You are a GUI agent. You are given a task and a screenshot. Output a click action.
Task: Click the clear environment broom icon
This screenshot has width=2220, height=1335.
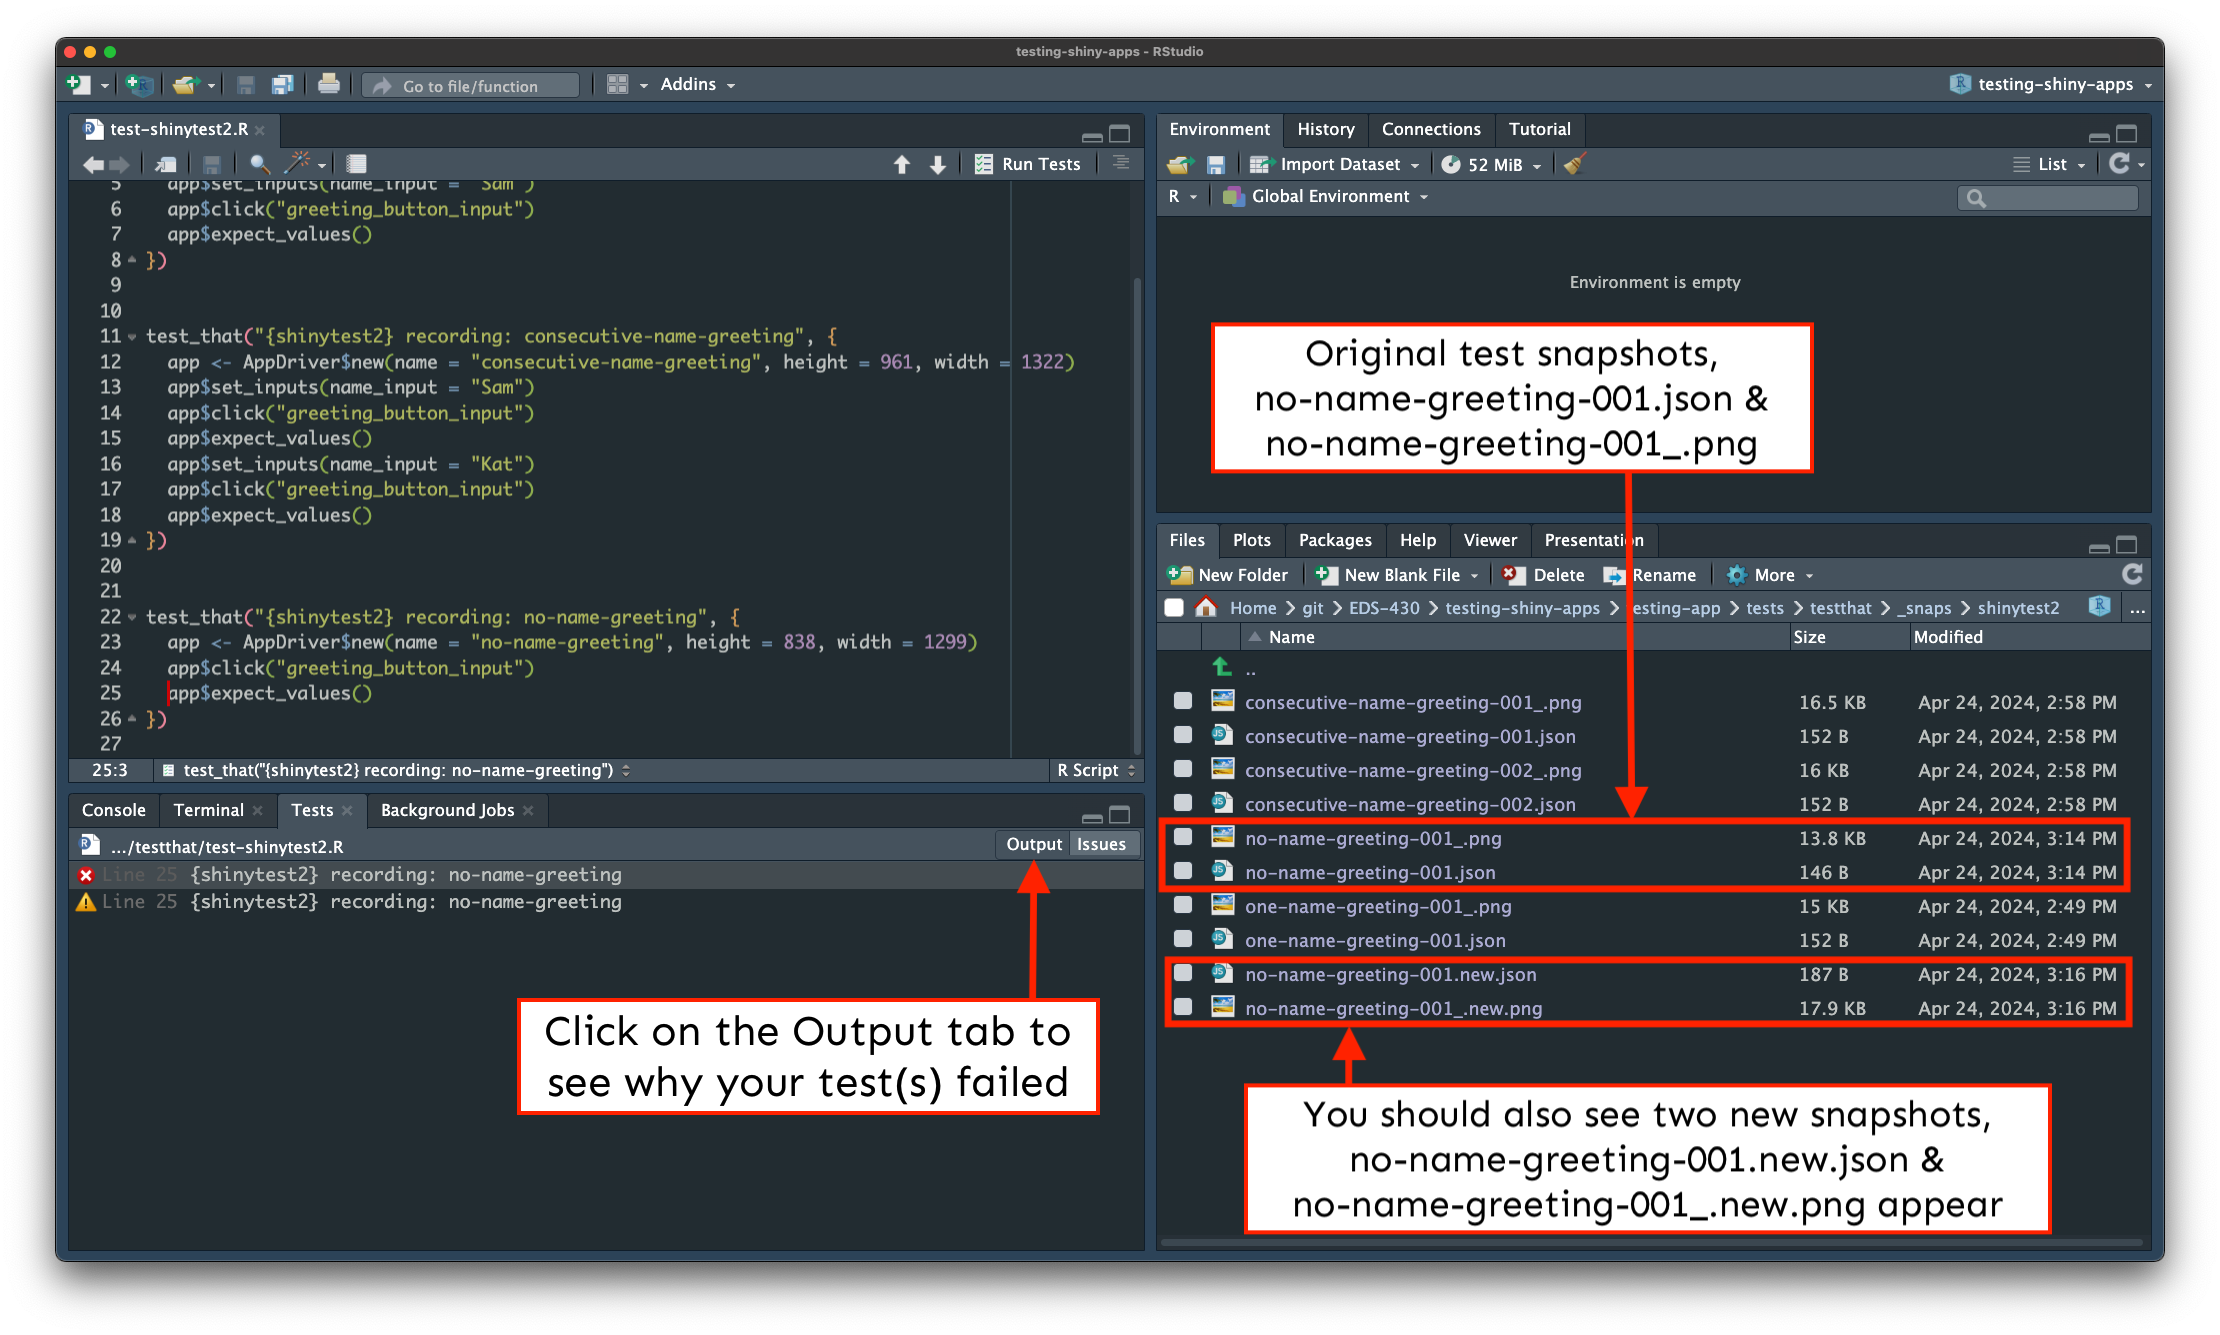click(x=1574, y=164)
